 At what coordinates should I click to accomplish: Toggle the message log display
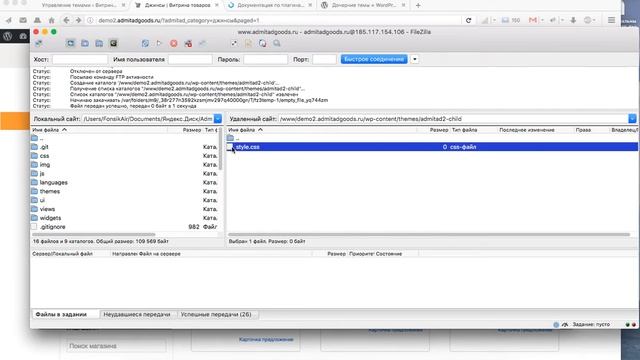click(x=71, y=43)
